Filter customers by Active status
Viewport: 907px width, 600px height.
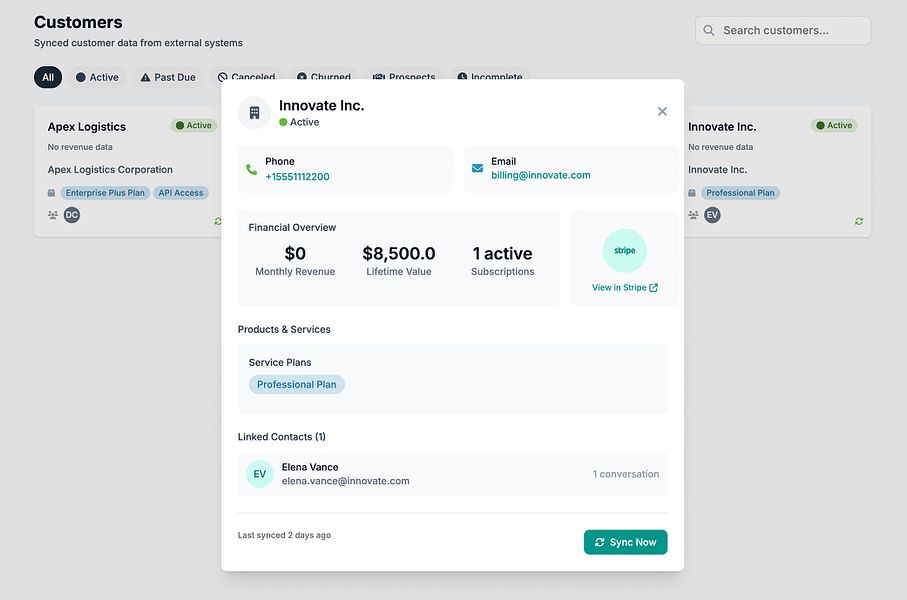[x=97, y=77]
